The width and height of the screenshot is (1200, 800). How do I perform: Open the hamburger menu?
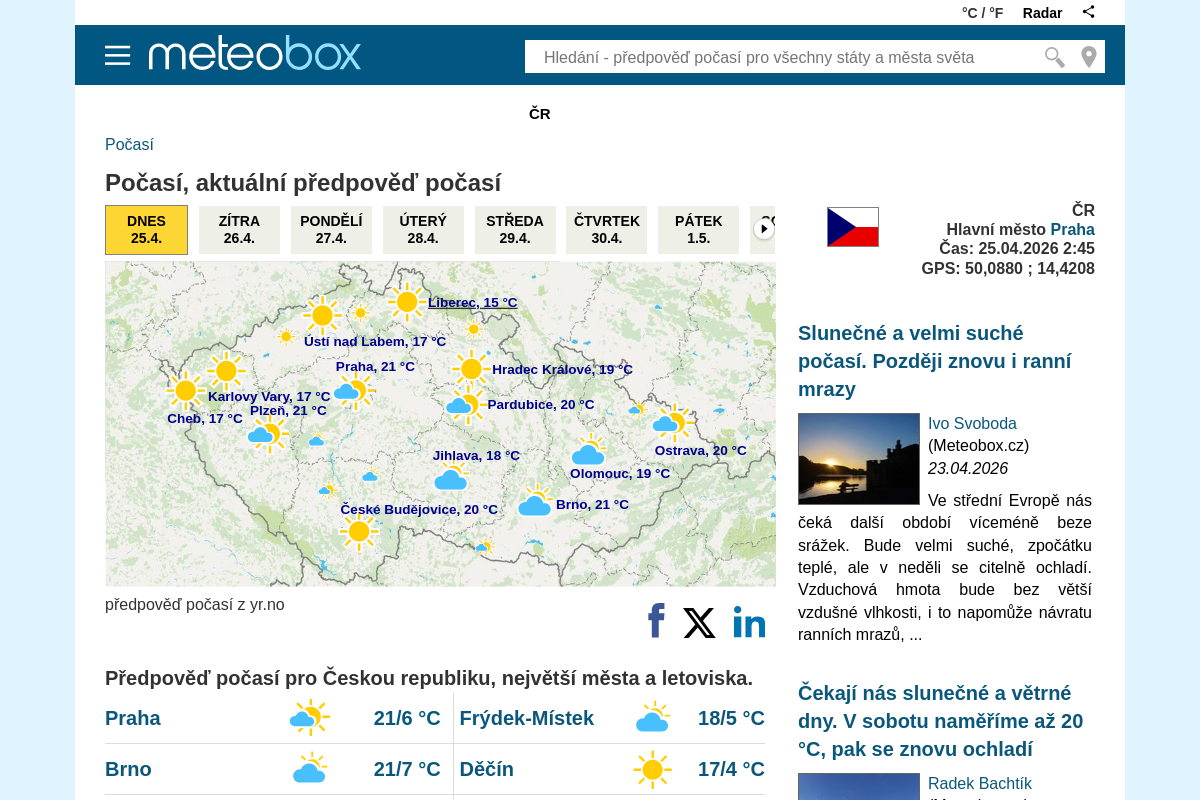(x=118, y=55)
